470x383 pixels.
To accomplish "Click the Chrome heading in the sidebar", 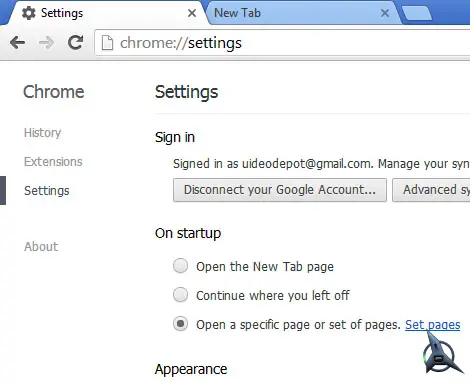I will pyautogui.click(x=54, y=92).
